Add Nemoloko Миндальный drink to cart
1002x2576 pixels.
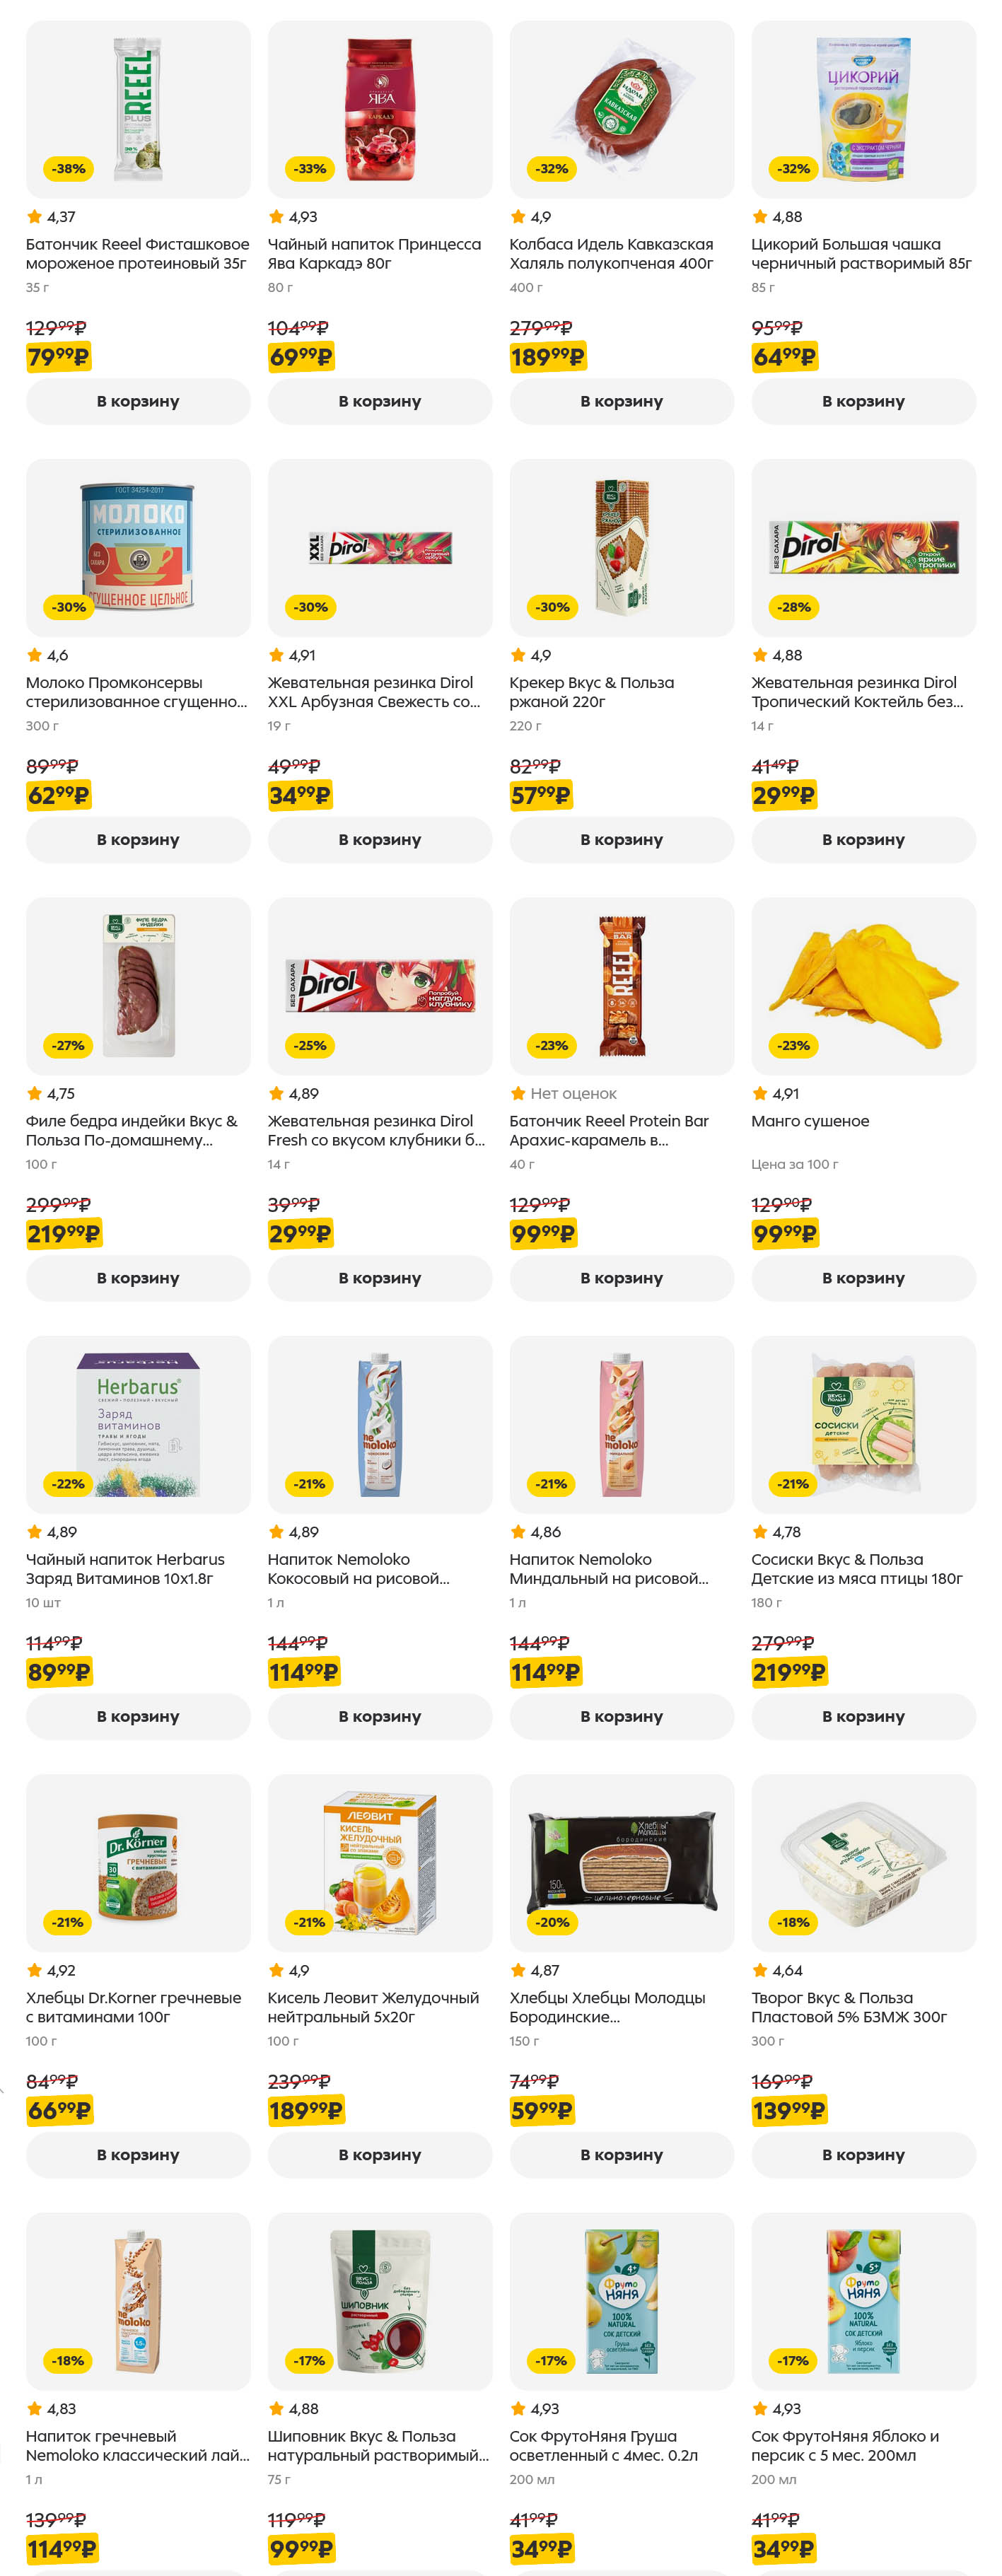(x=621, y=1716)
